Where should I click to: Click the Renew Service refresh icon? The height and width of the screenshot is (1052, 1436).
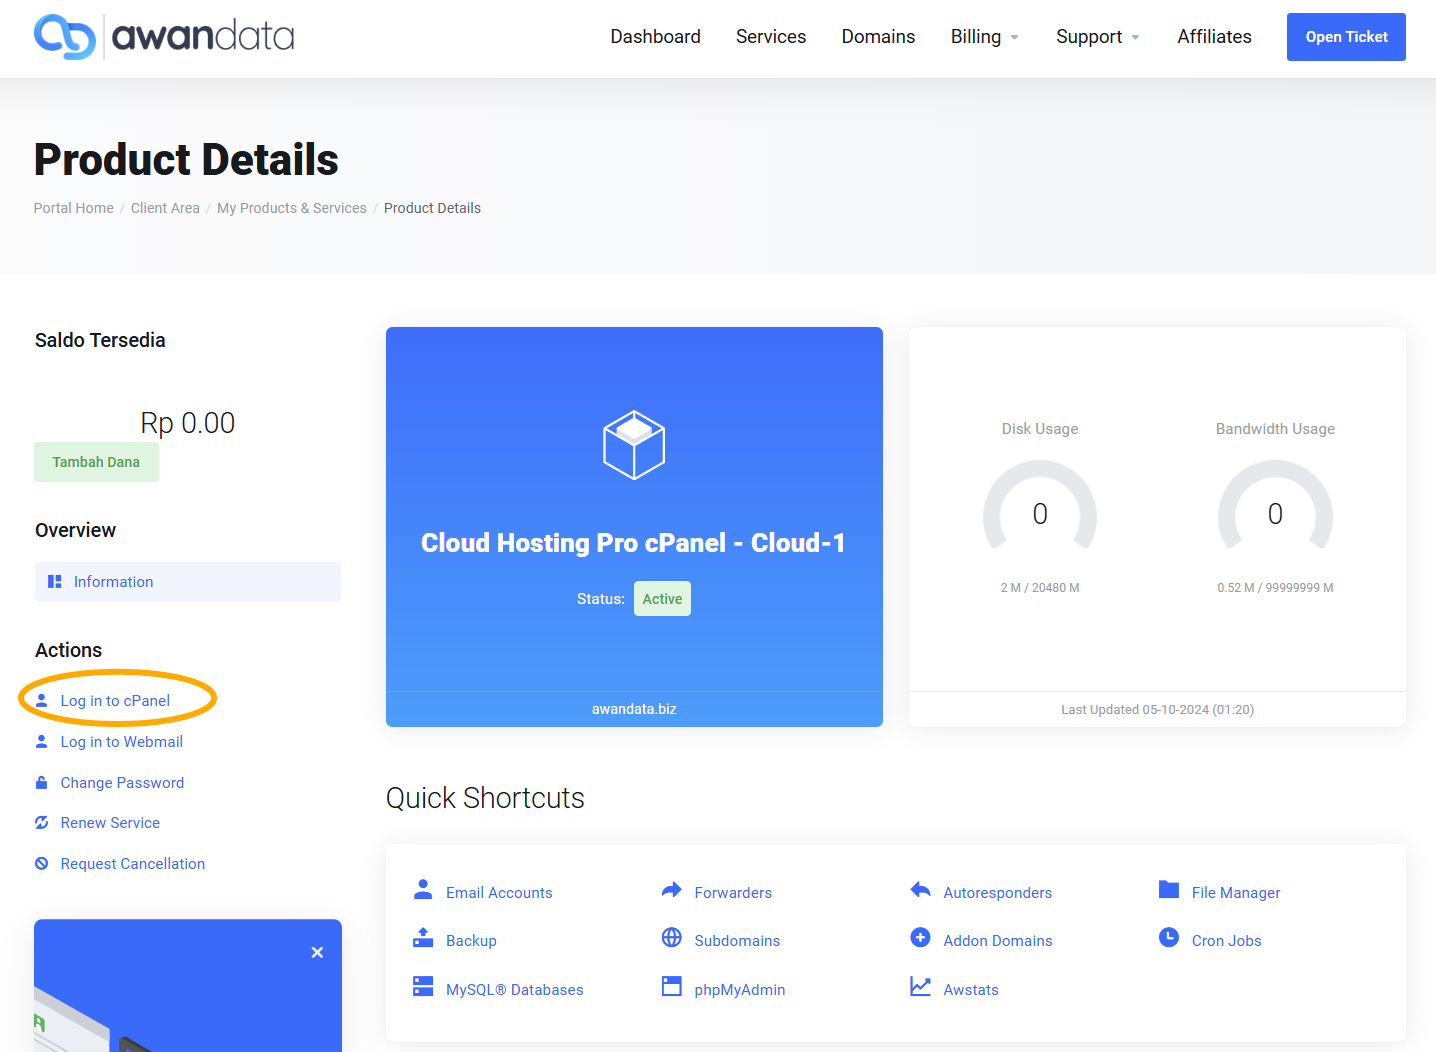click(42, 823)
